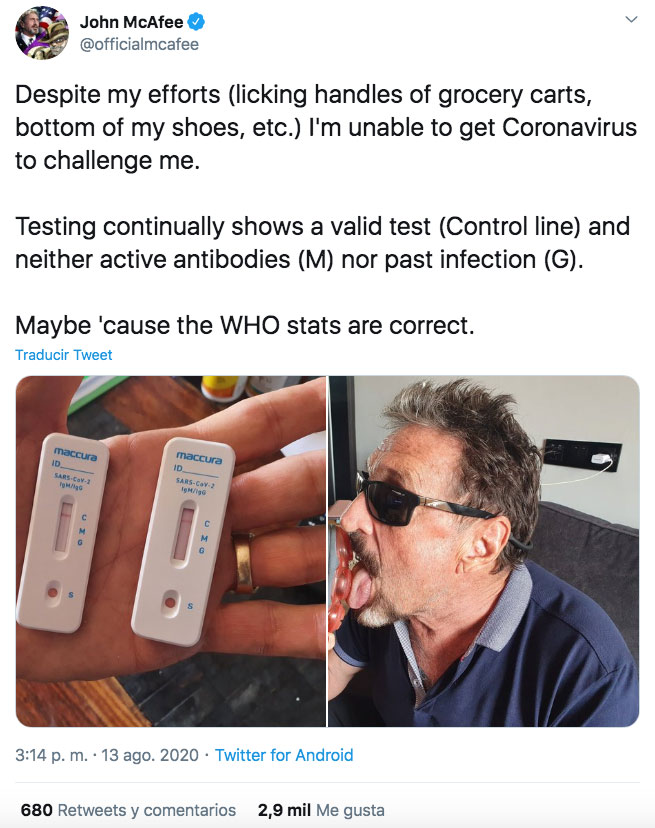View the 2,9 mil Me gusta list
655x828 pixels.
321,810
